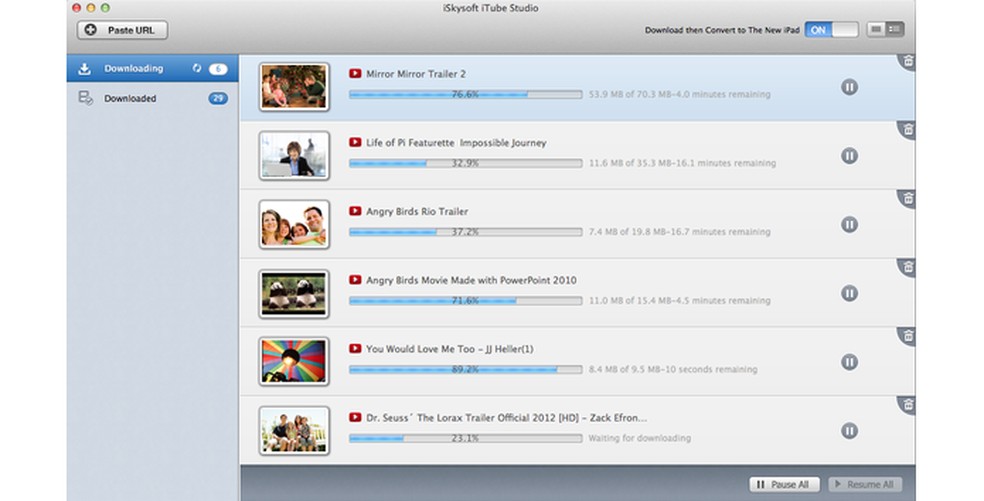984x501 pixels.
Task: Pause Dr. Seuss' The Lorax Trailer download
Action: 849,431
